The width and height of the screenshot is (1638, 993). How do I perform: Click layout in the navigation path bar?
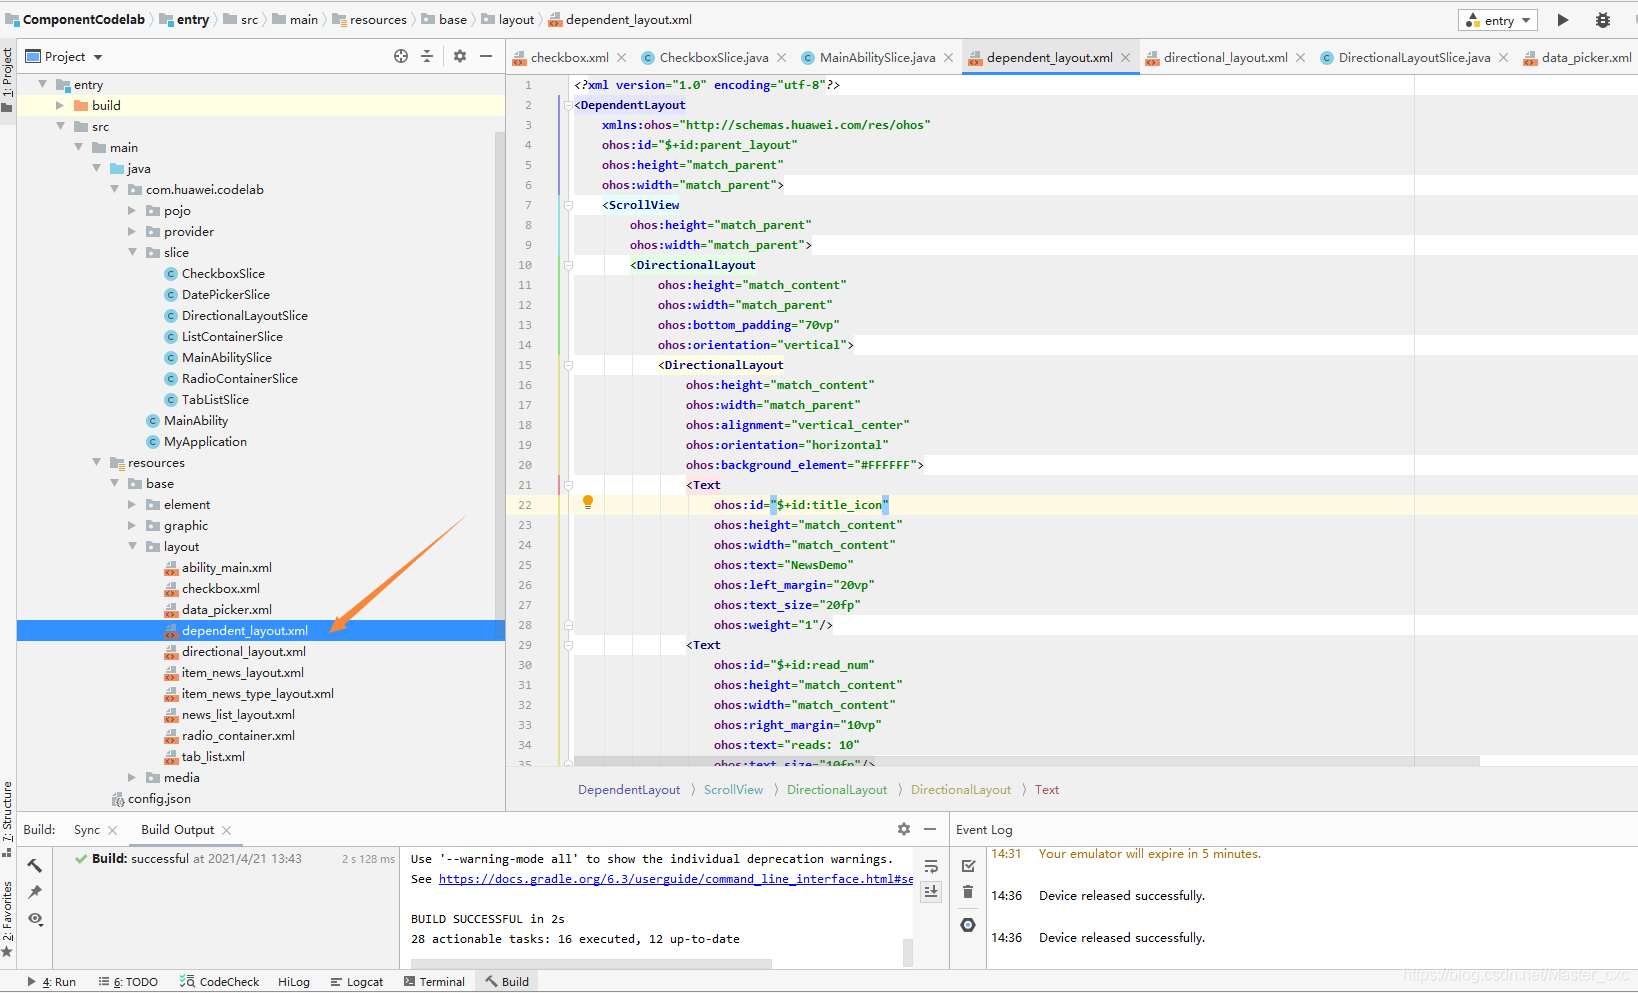[x=516, y=20]
